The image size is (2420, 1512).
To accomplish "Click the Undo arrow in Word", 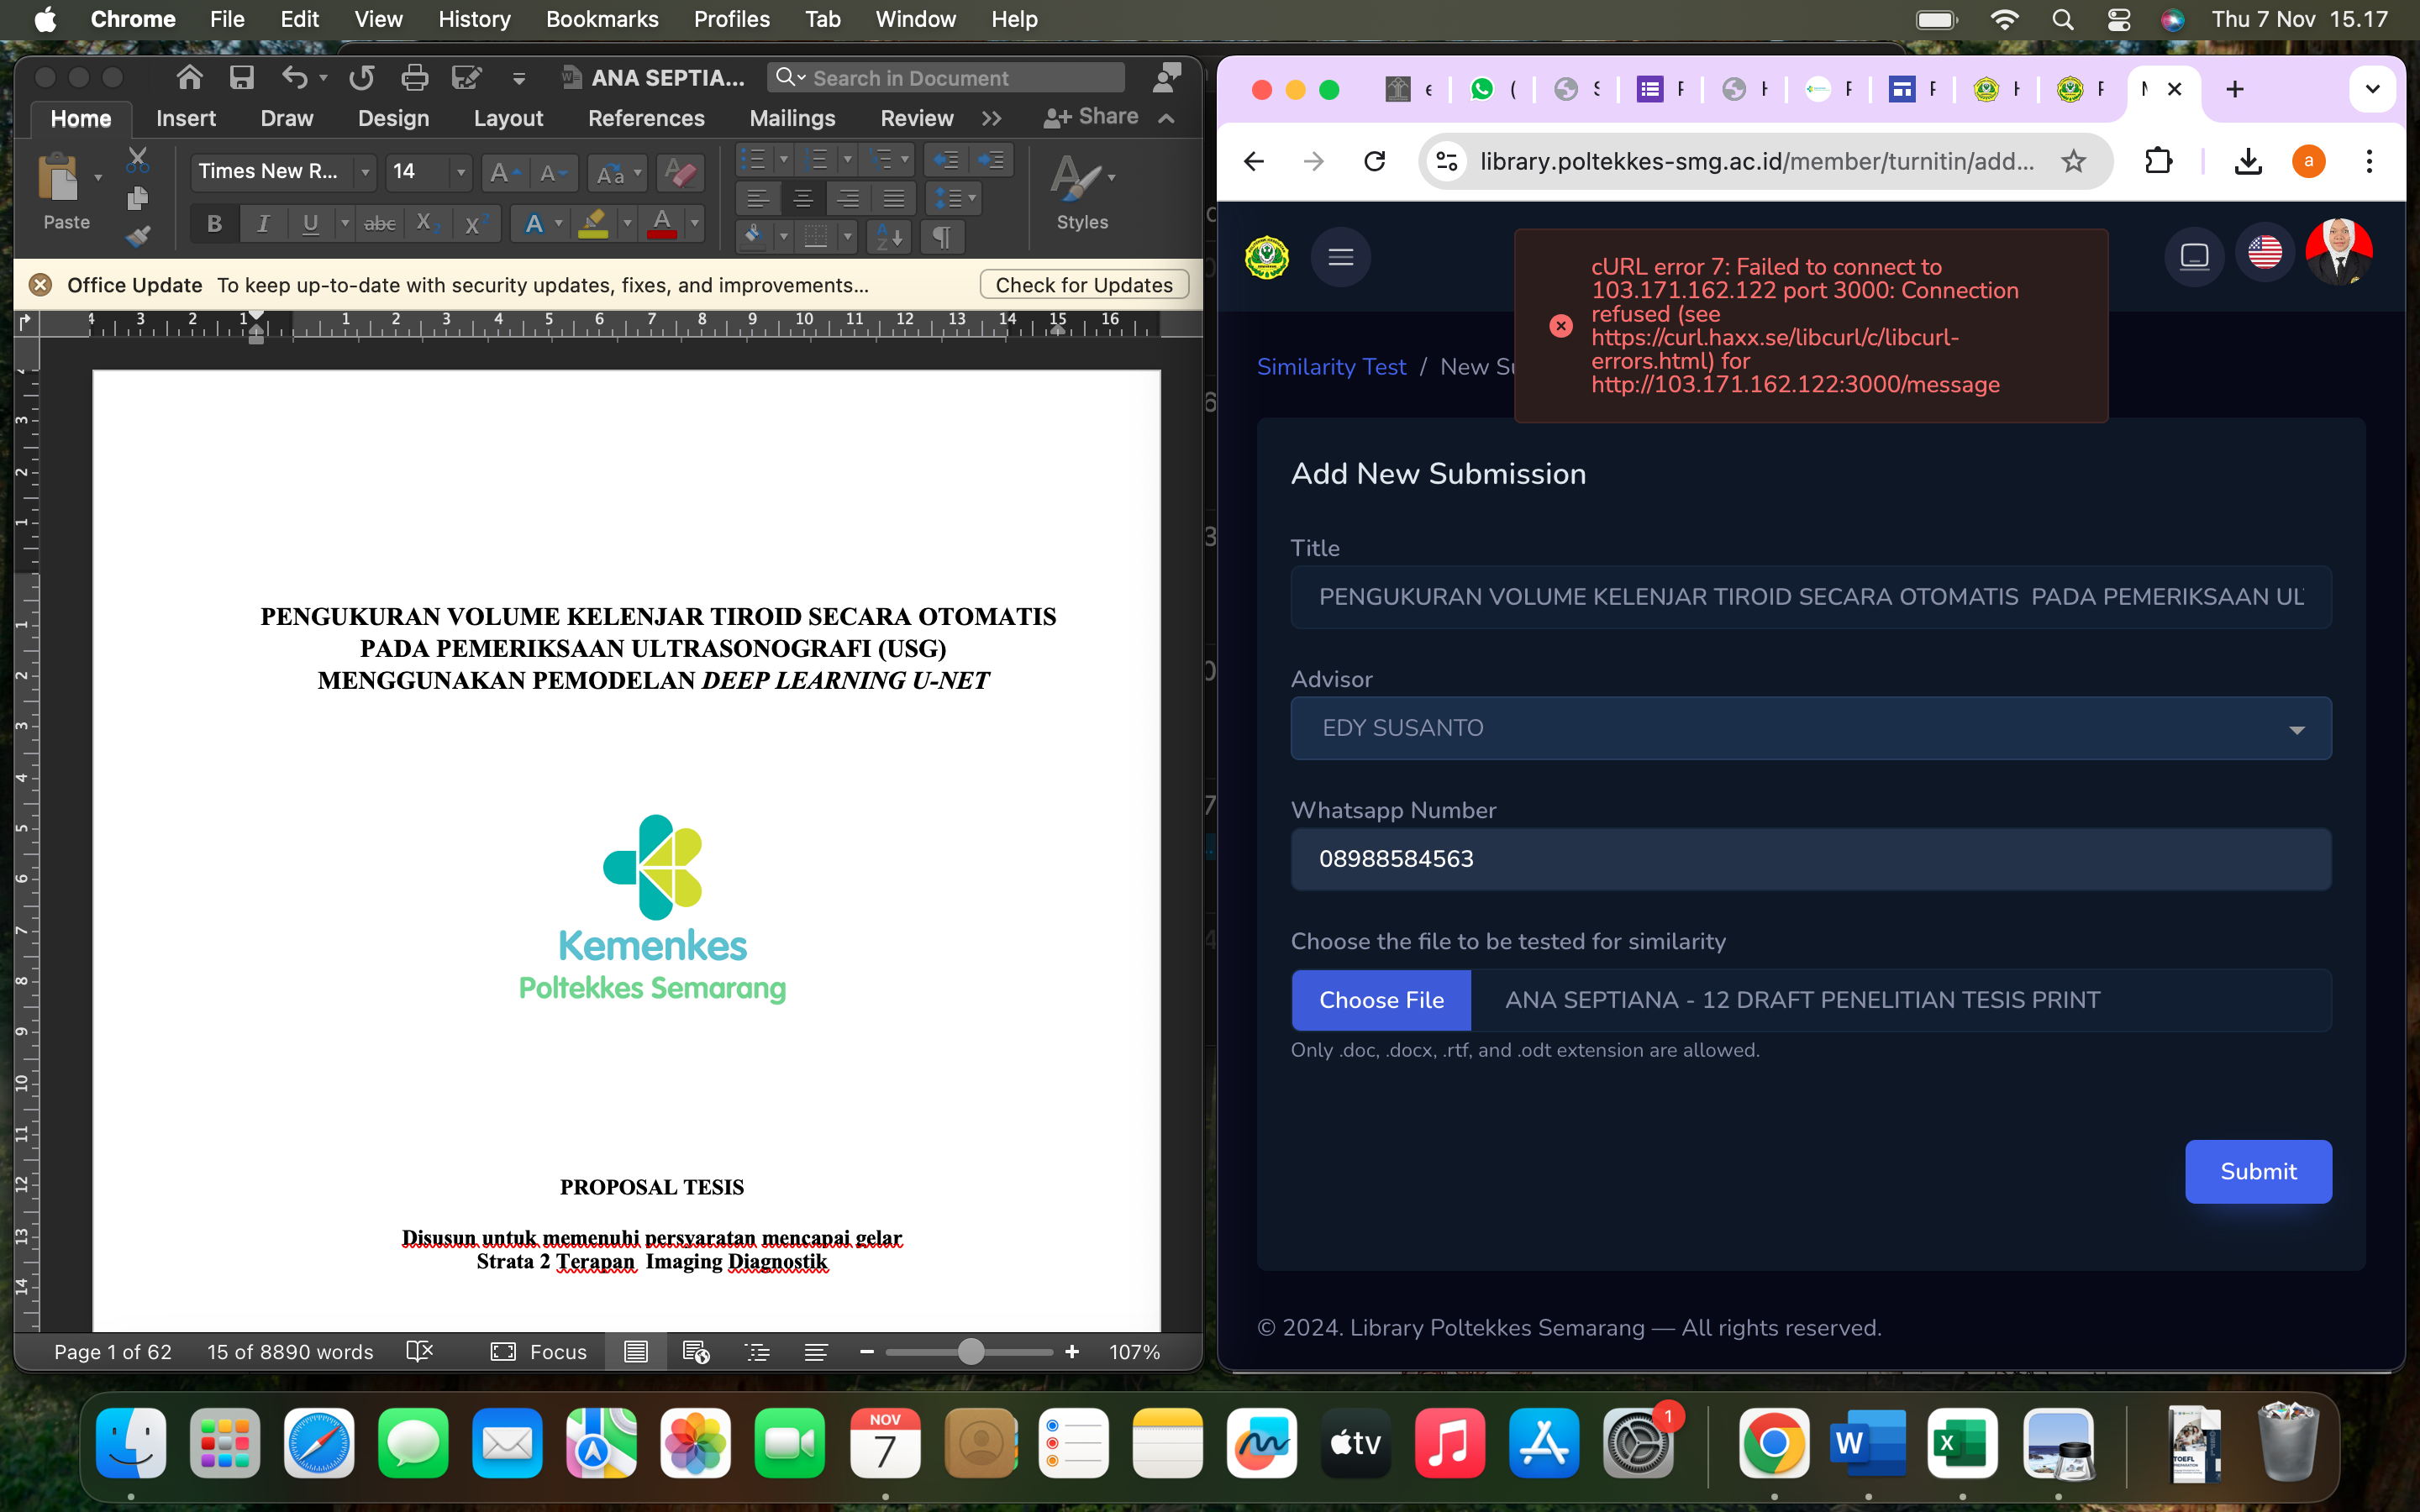I will click(294, 78).
